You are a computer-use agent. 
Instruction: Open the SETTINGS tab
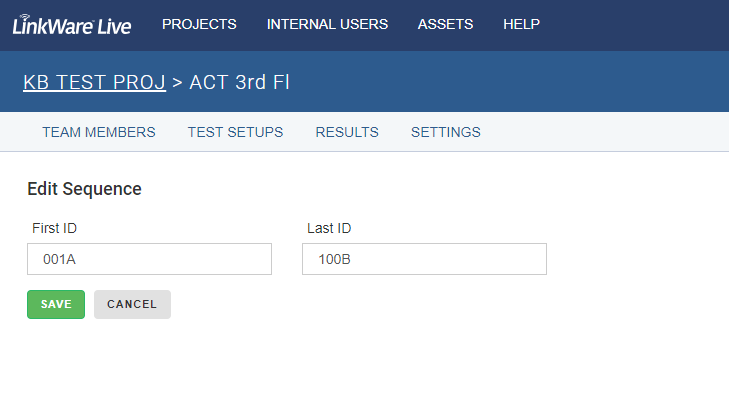click(445, 132)
